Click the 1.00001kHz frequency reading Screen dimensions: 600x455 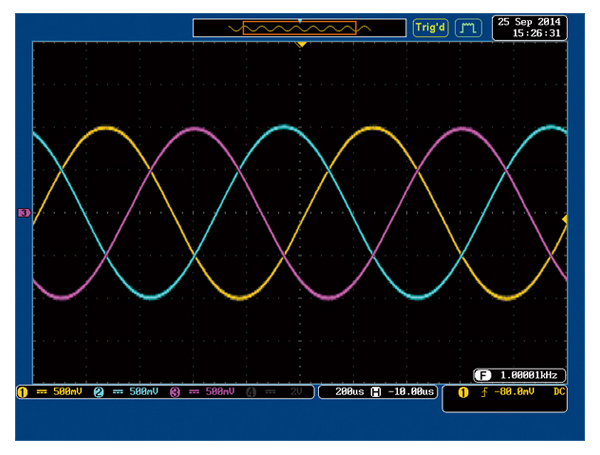point(528,375)
